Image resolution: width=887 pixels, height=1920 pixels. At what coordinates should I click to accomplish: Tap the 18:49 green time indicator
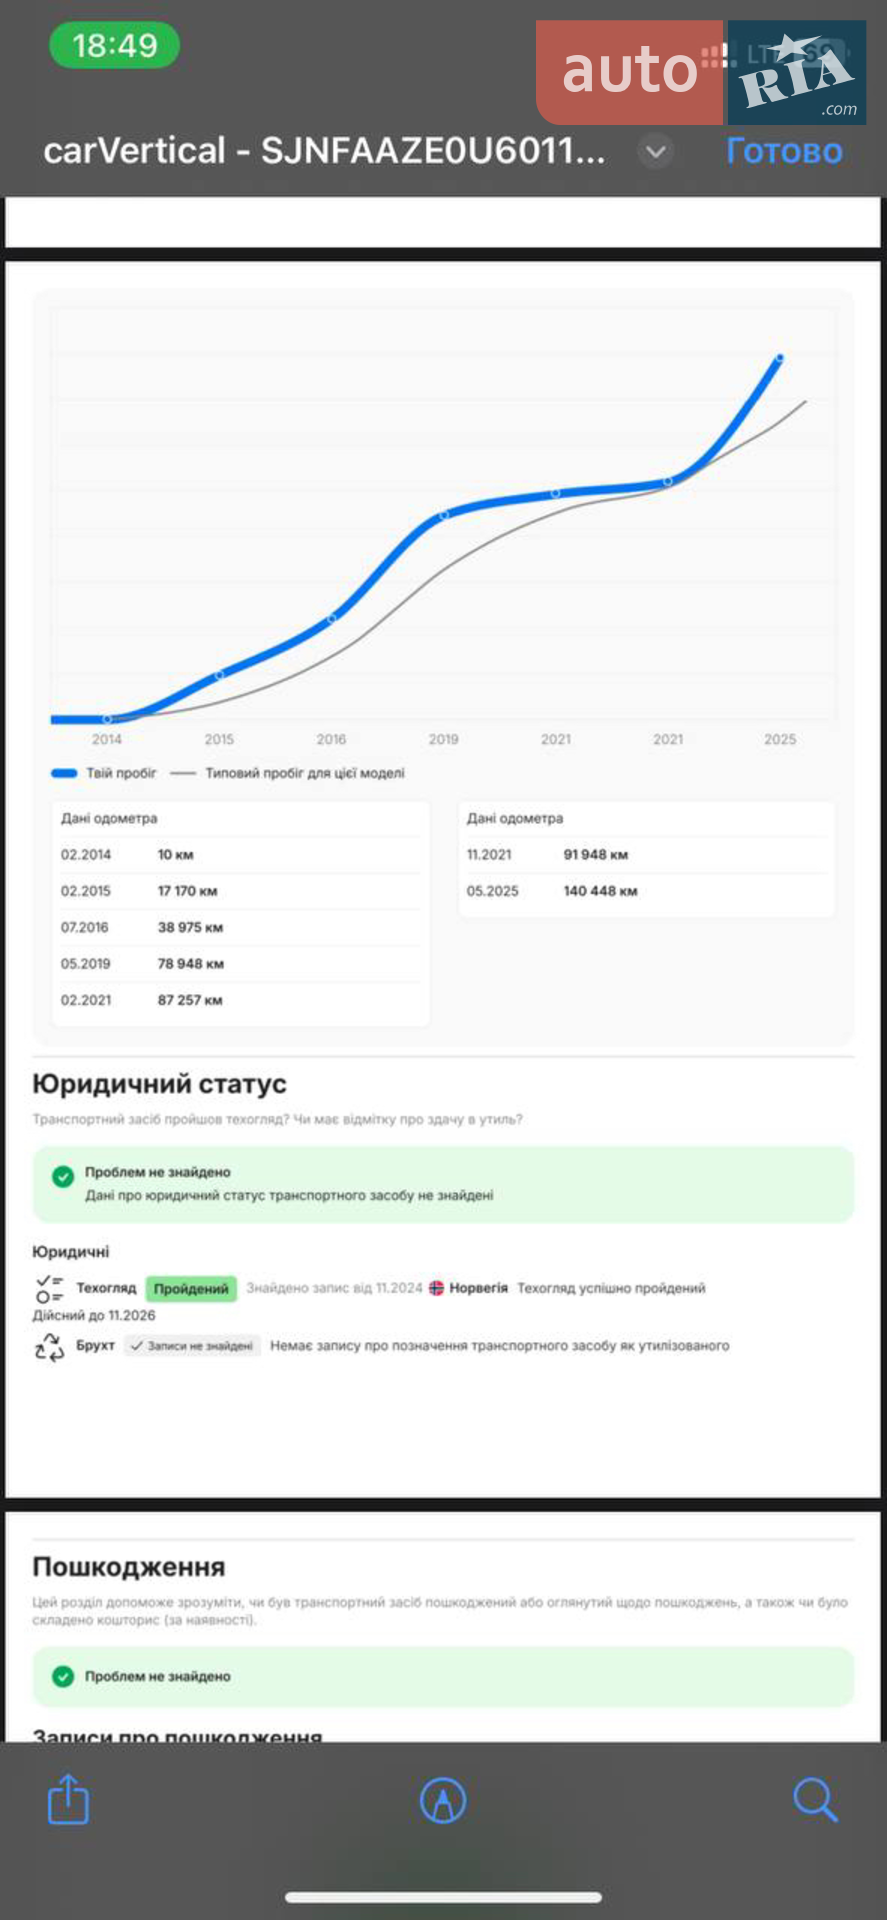coord(114,45)
